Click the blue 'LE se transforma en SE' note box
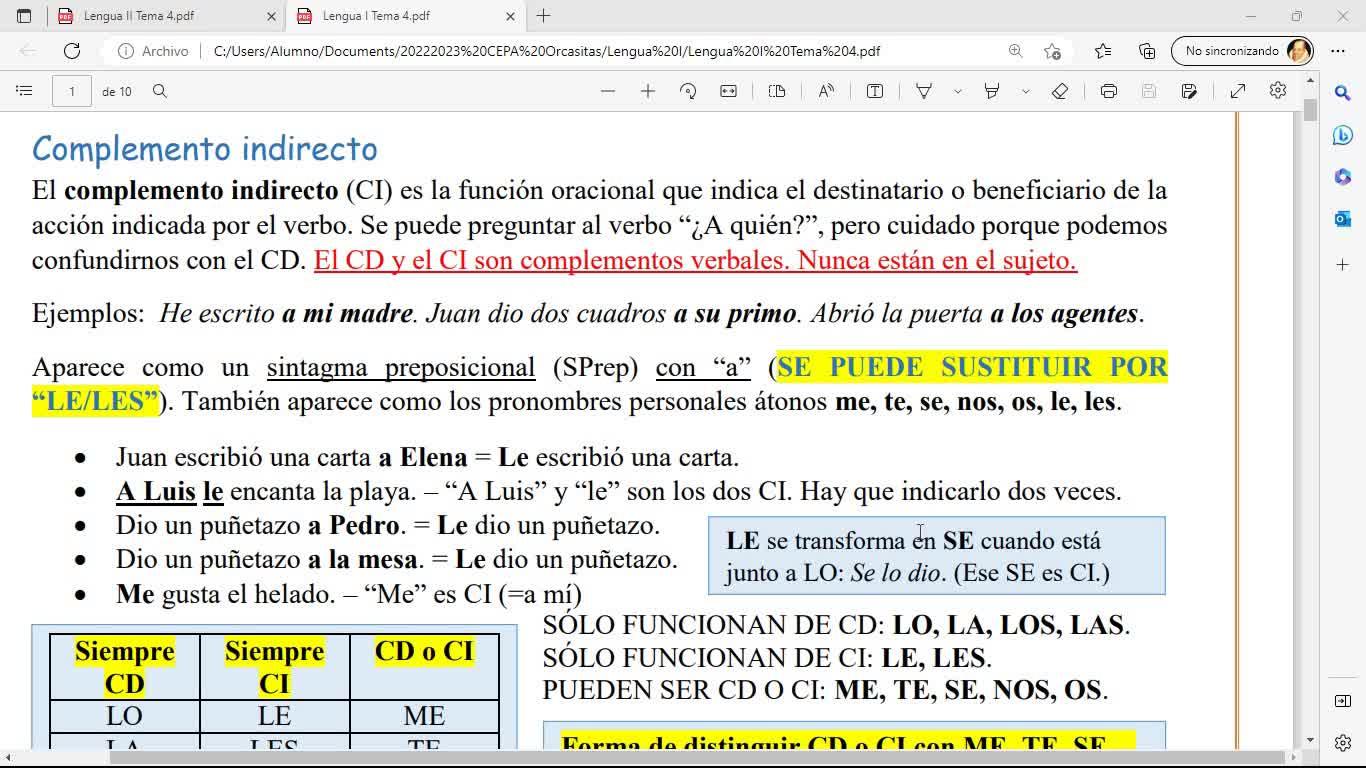Screen dimensions: 1366x768 936,556
